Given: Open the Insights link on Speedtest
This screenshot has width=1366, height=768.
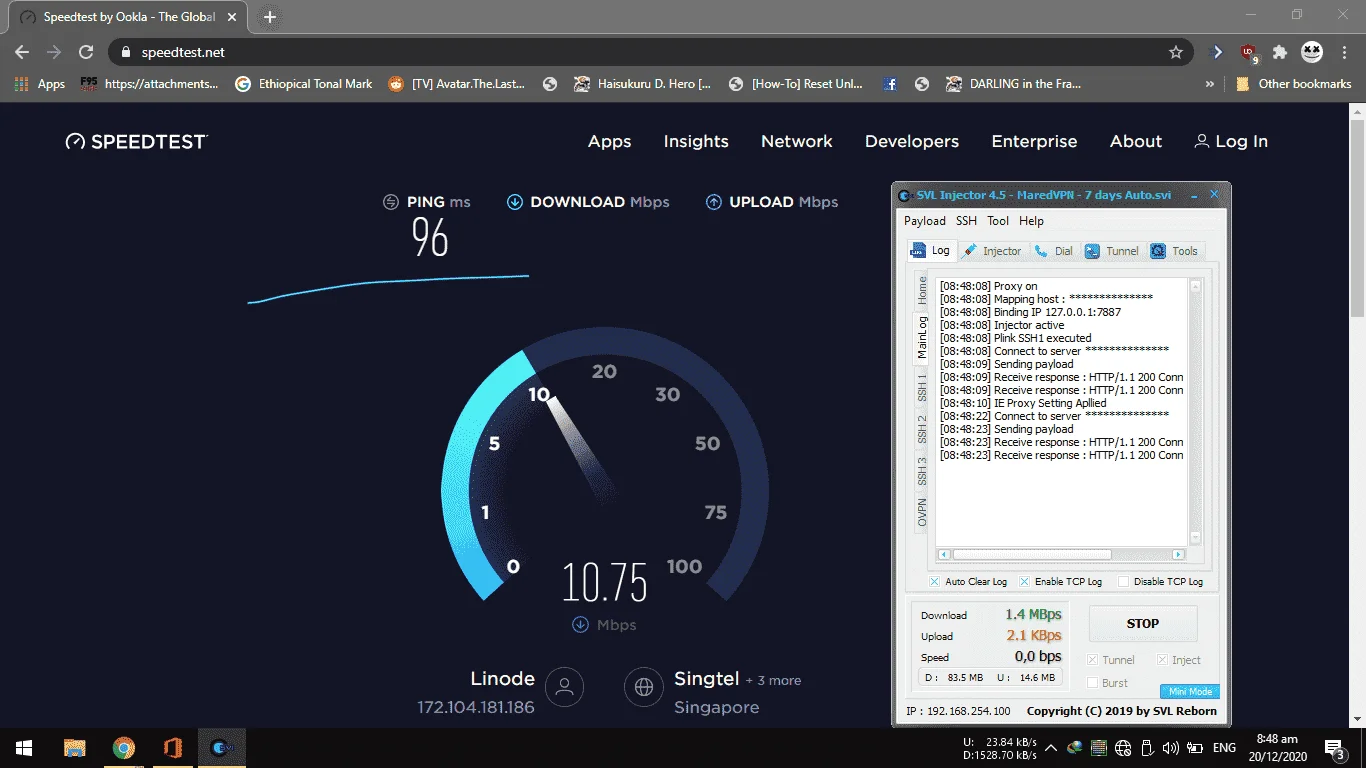Looking at the screenshot, I should tap(696, 142).
